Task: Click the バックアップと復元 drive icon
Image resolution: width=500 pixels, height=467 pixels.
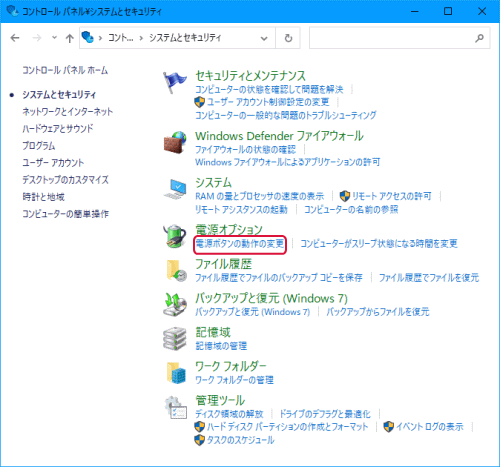Action: click(175, 304)
